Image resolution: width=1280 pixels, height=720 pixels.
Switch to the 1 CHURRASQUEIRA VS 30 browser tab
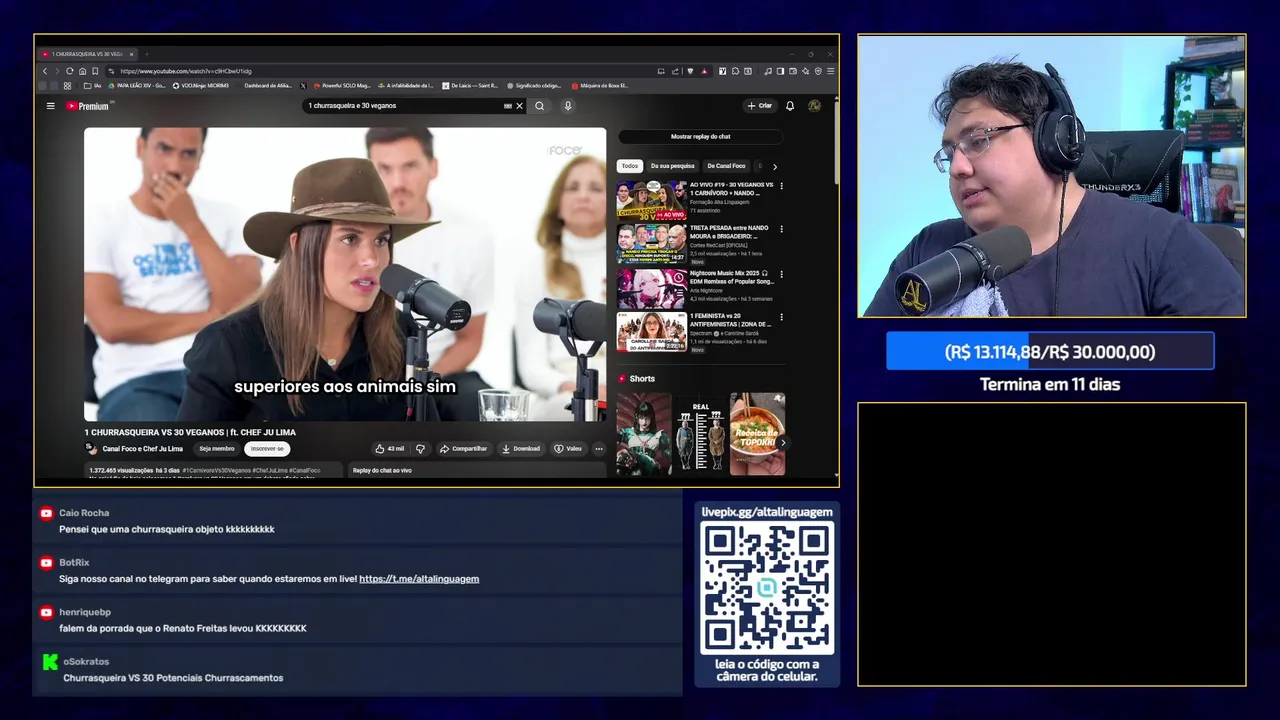coord(86,54)
